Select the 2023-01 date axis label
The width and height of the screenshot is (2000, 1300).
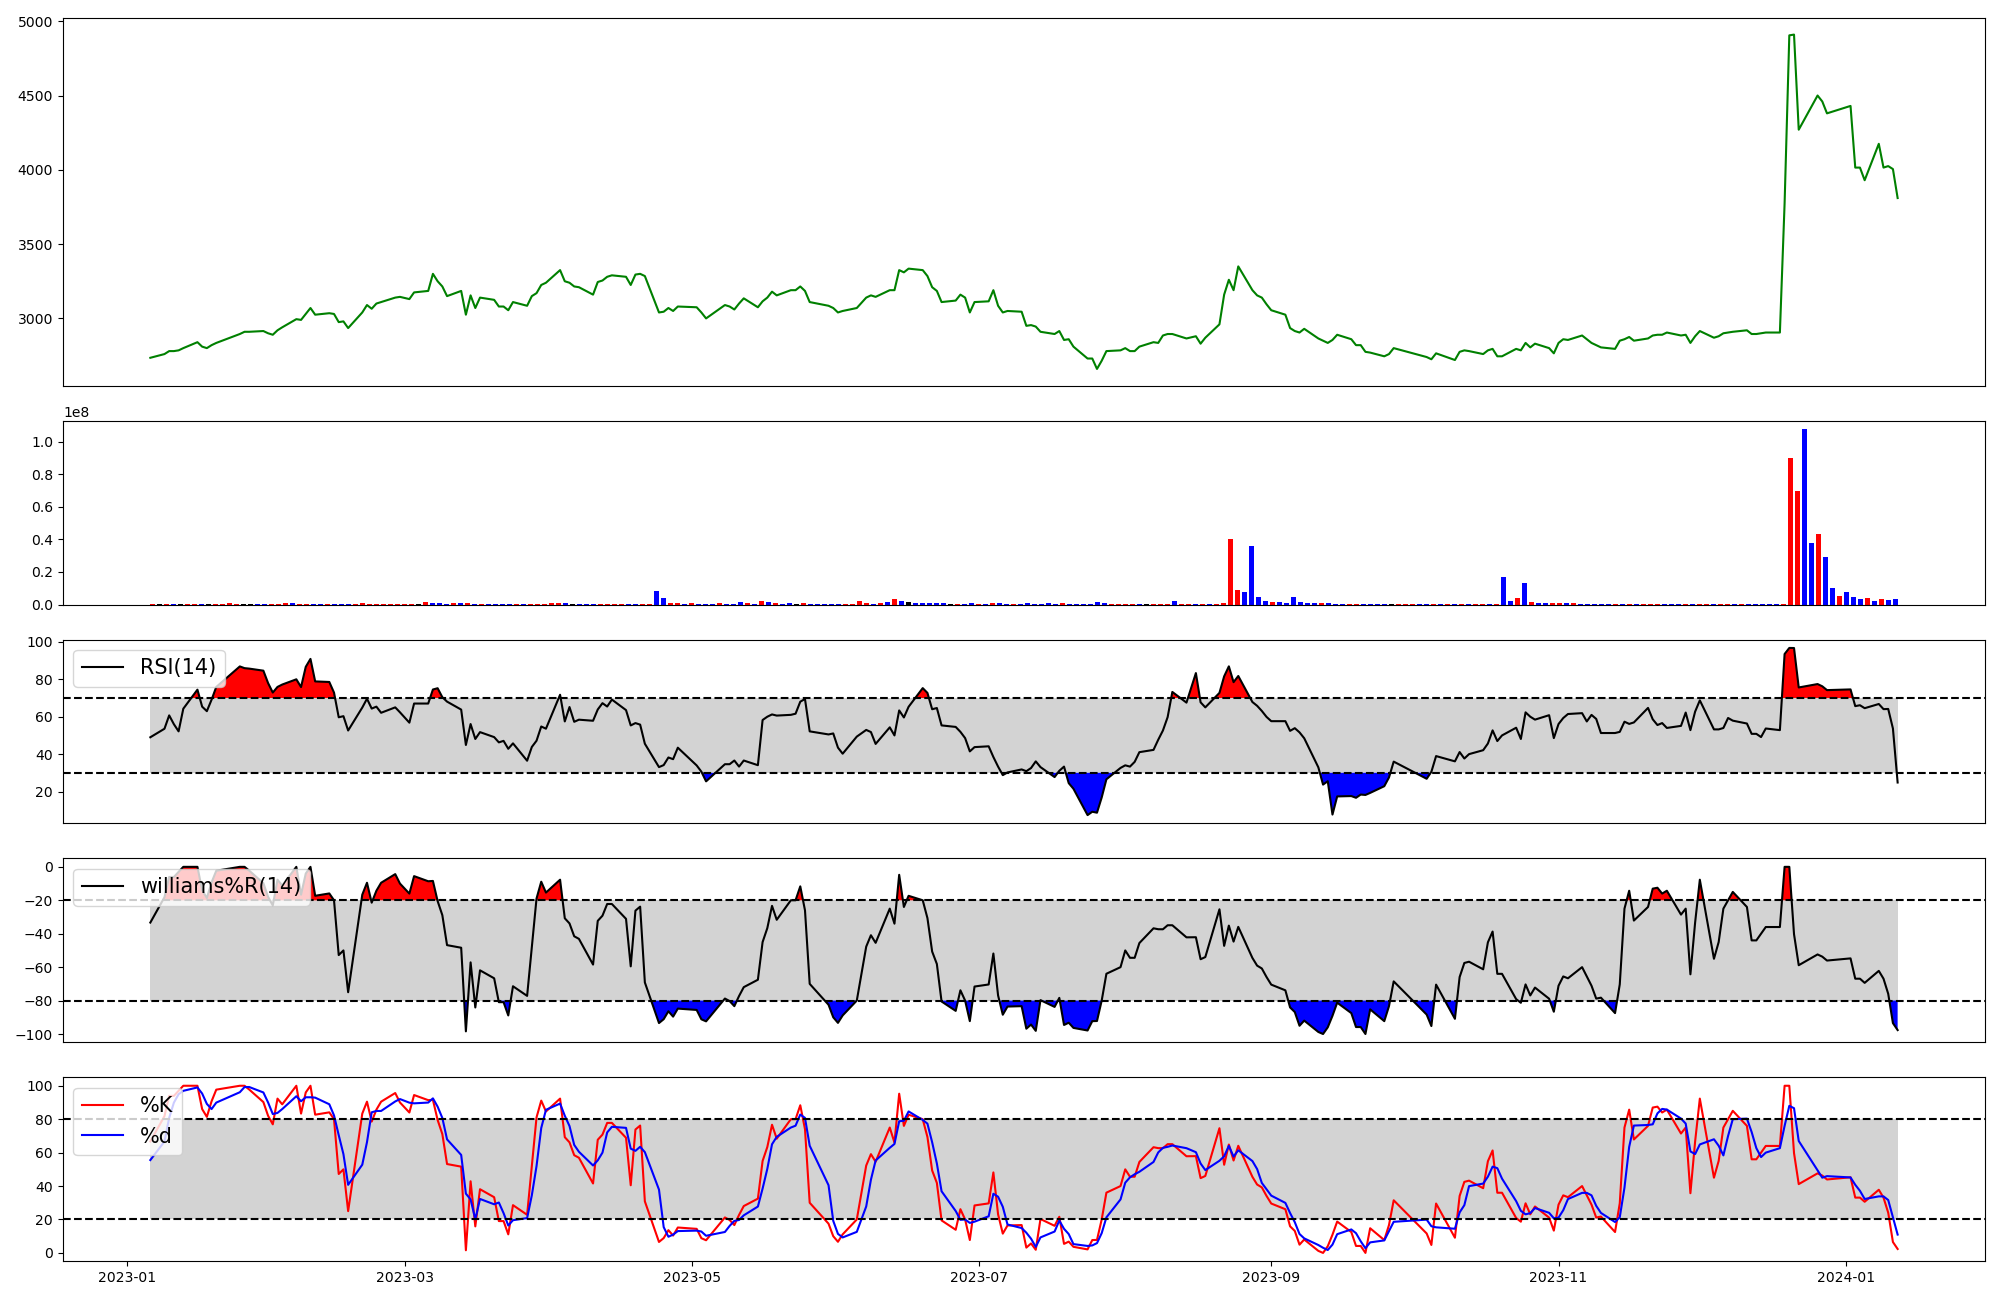point(126,1277)
